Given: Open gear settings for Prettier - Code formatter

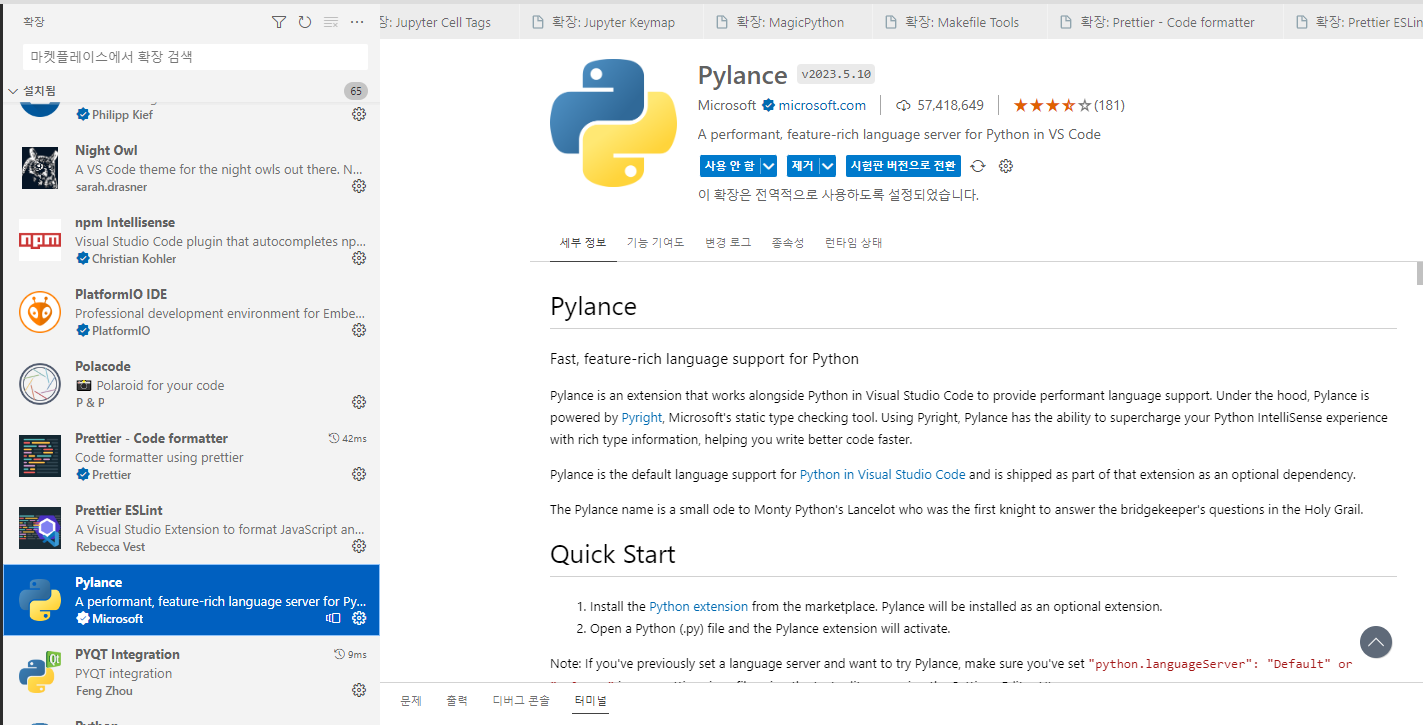Looking at the screenshot, I should [359, 474].
